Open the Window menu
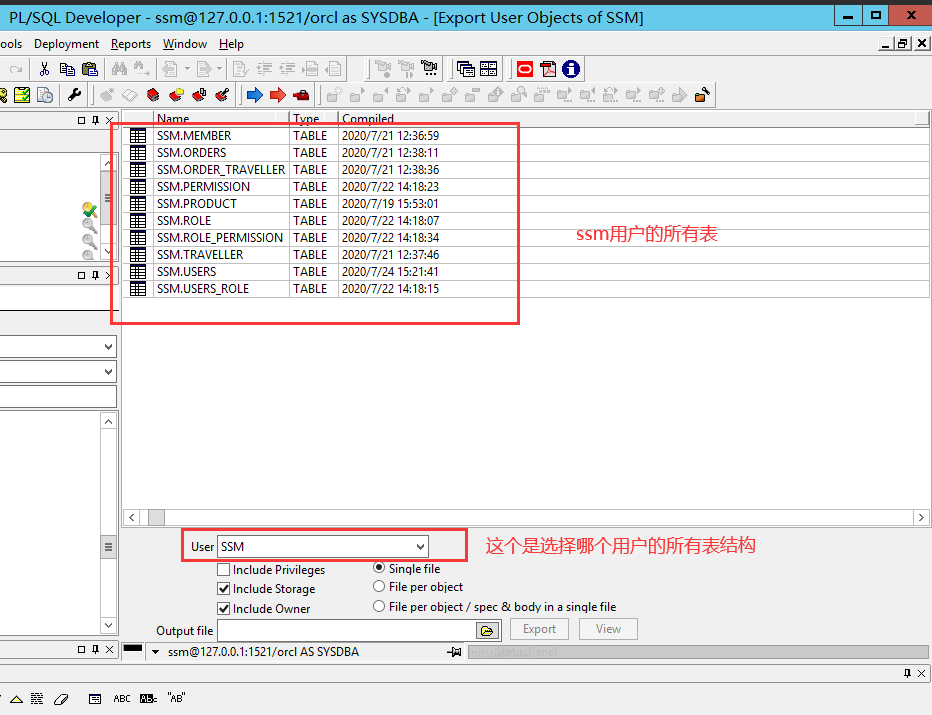 [185, 44]
